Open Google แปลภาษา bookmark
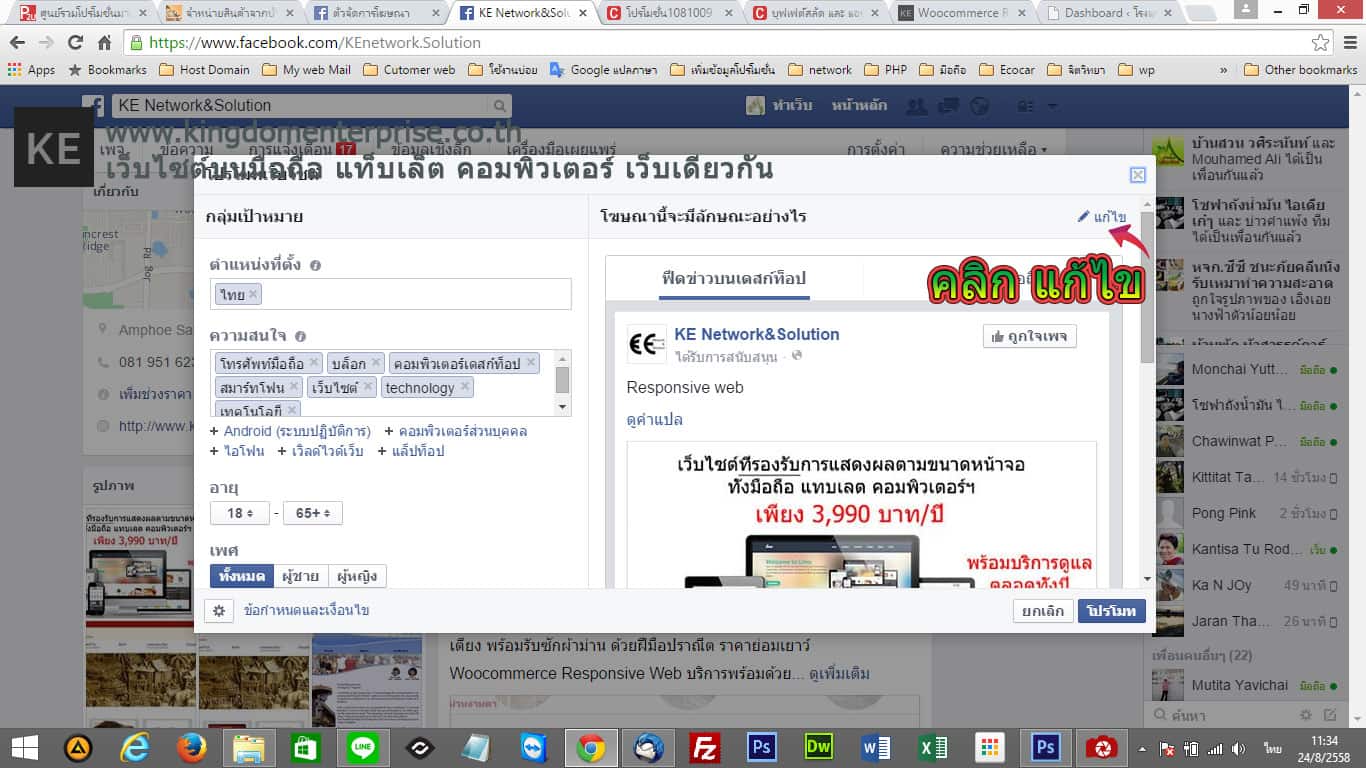The height and width of the screenshot is (768, 1366). point(602,70)
